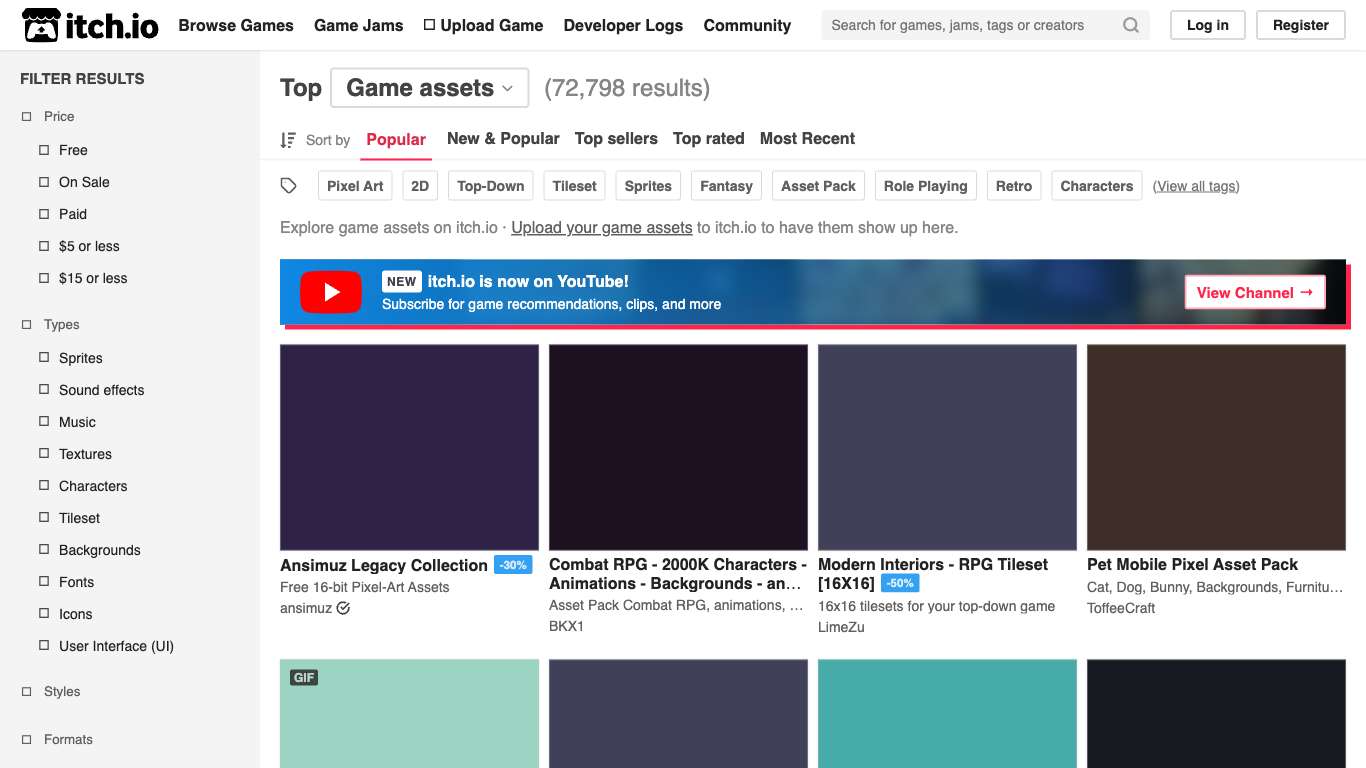Image resolution: width=1366 pixels, height=768 pixels.
Task: Select the Popular sort tab
Action: coord(396,139)
